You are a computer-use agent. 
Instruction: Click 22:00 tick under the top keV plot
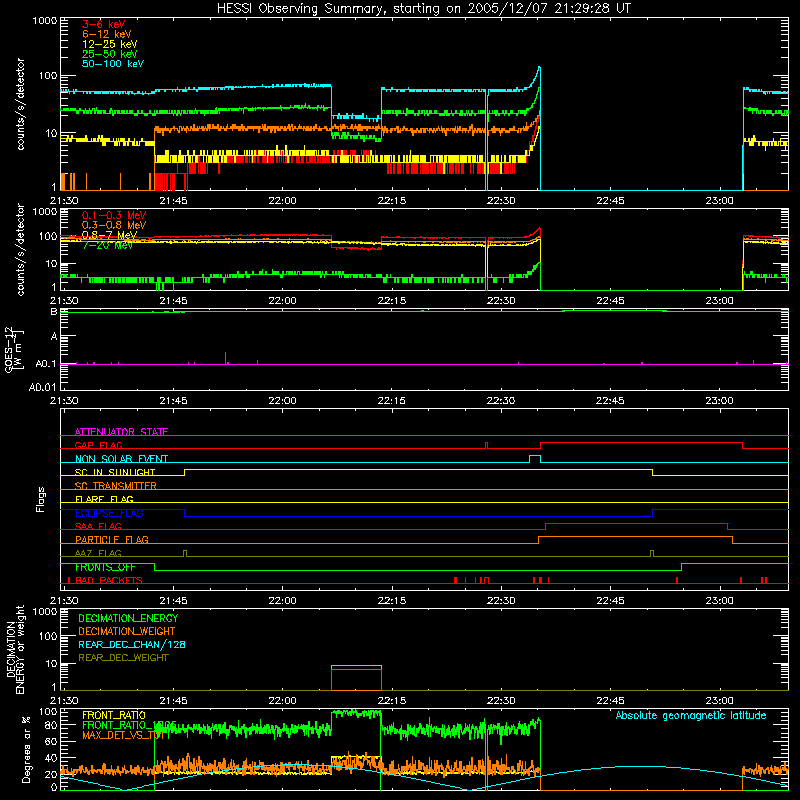pyautogui.click(x=282, y=201)
